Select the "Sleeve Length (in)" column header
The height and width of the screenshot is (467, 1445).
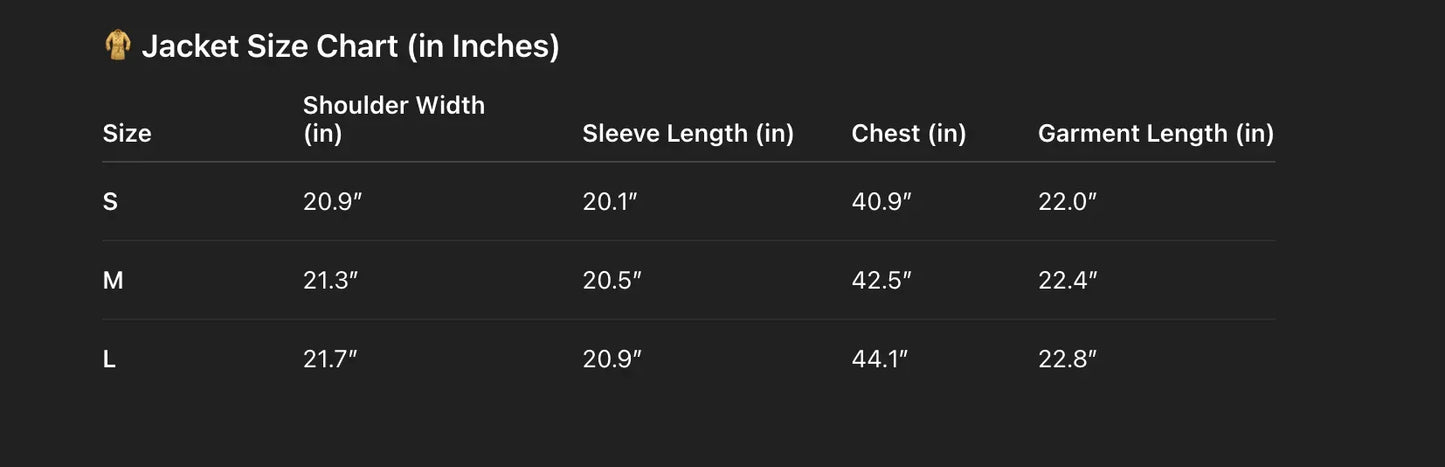[x=688, y=133]
